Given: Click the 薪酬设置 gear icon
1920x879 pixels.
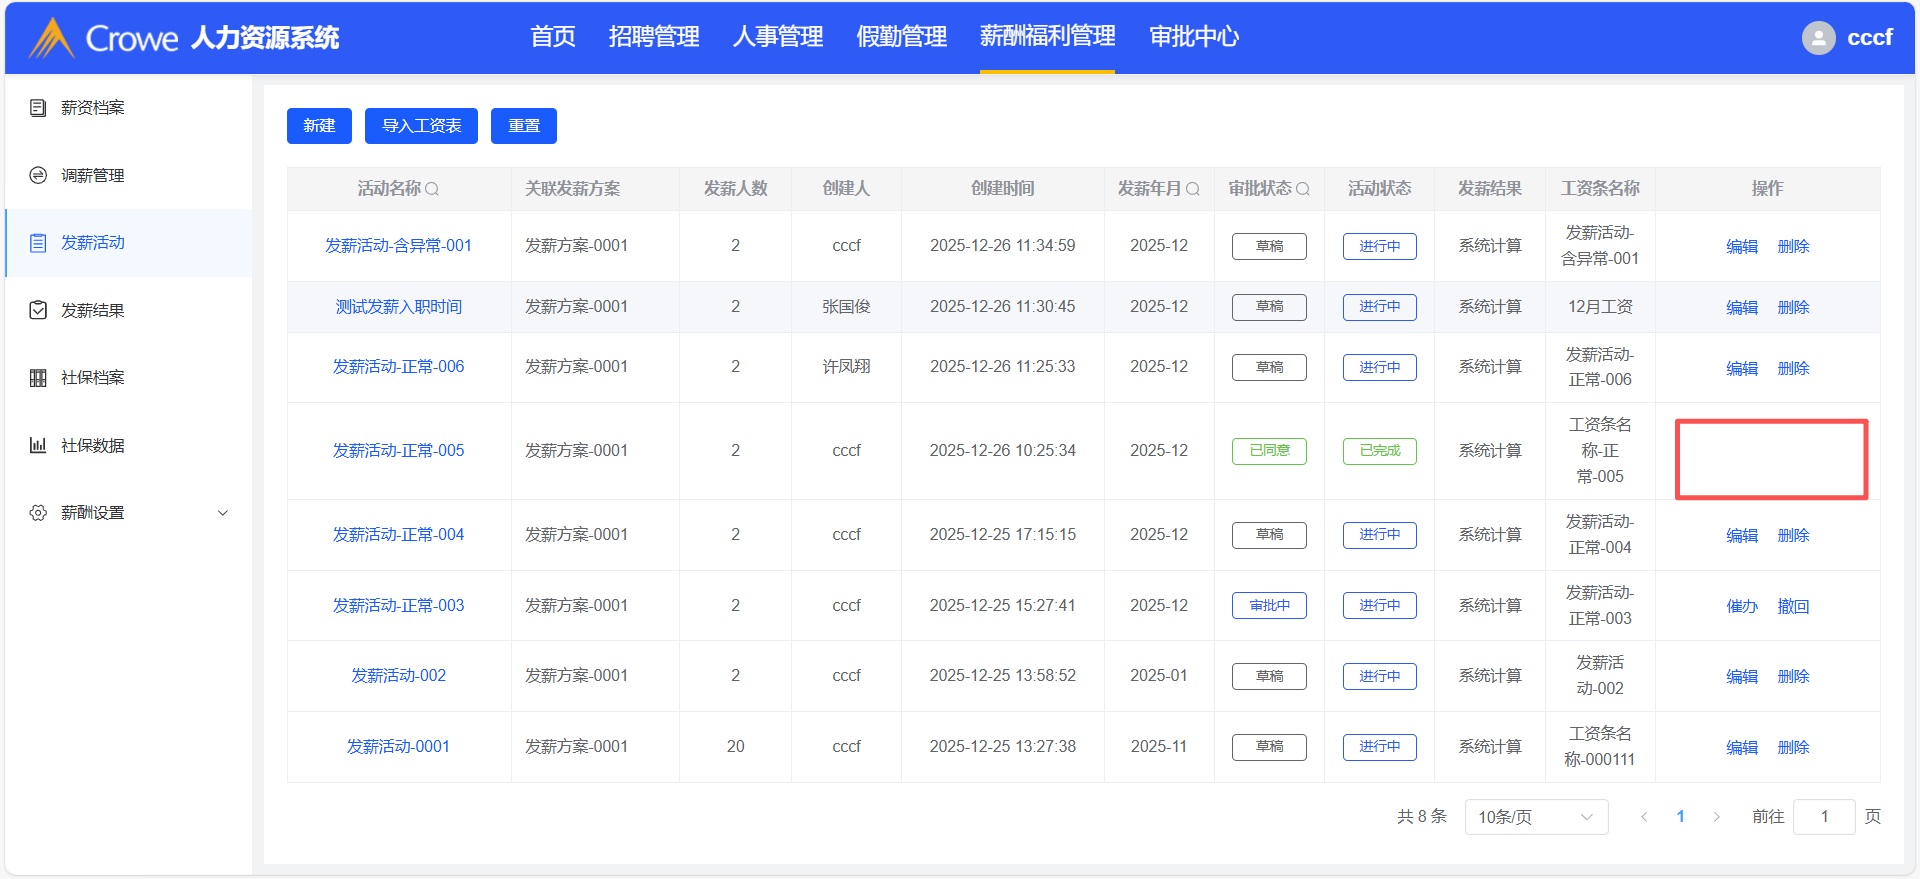Looking at the screenshot, I should (x=38, y=513).
